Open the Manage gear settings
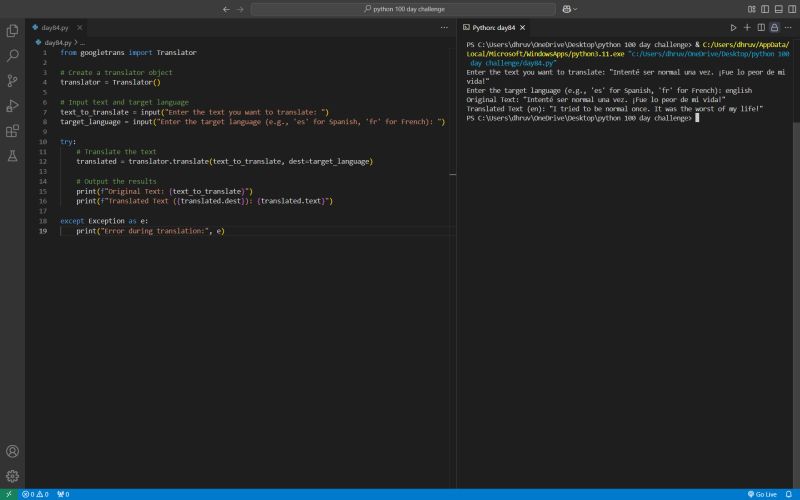This screenshot has width=800, height=500. pyautogui.click(x=12, y=476)
